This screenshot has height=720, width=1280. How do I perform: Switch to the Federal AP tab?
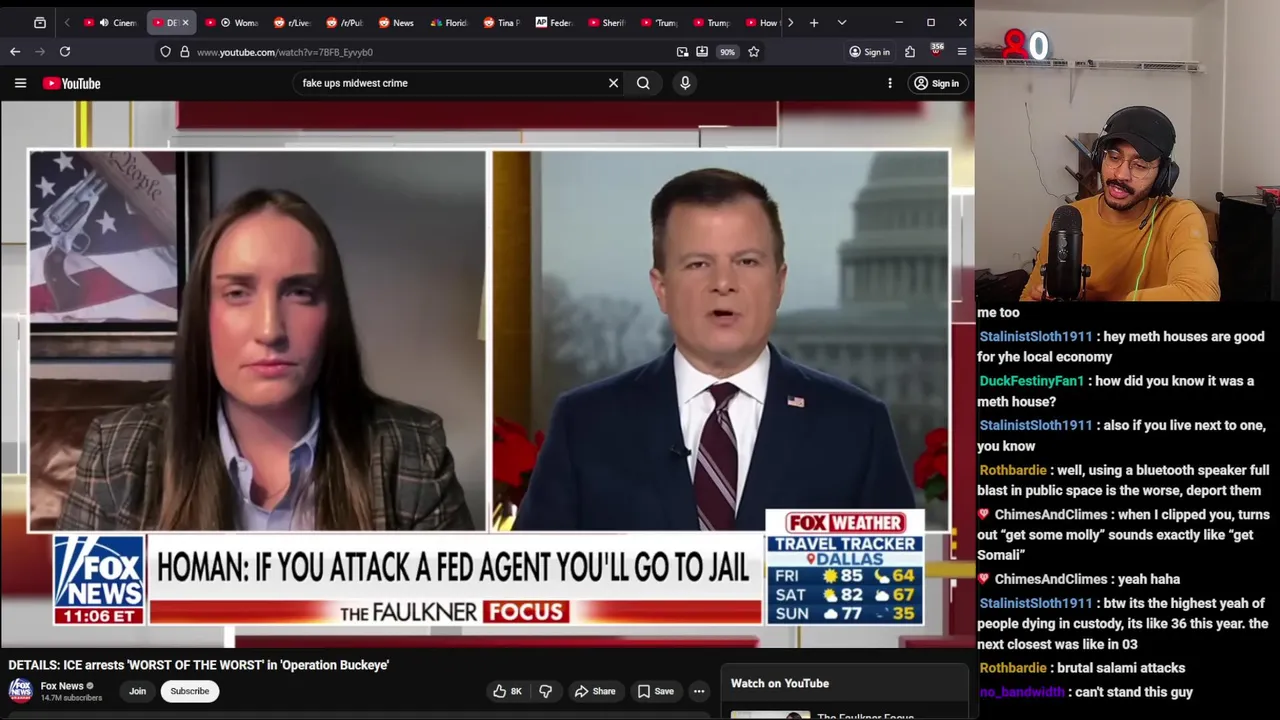(x=553, y=22)
